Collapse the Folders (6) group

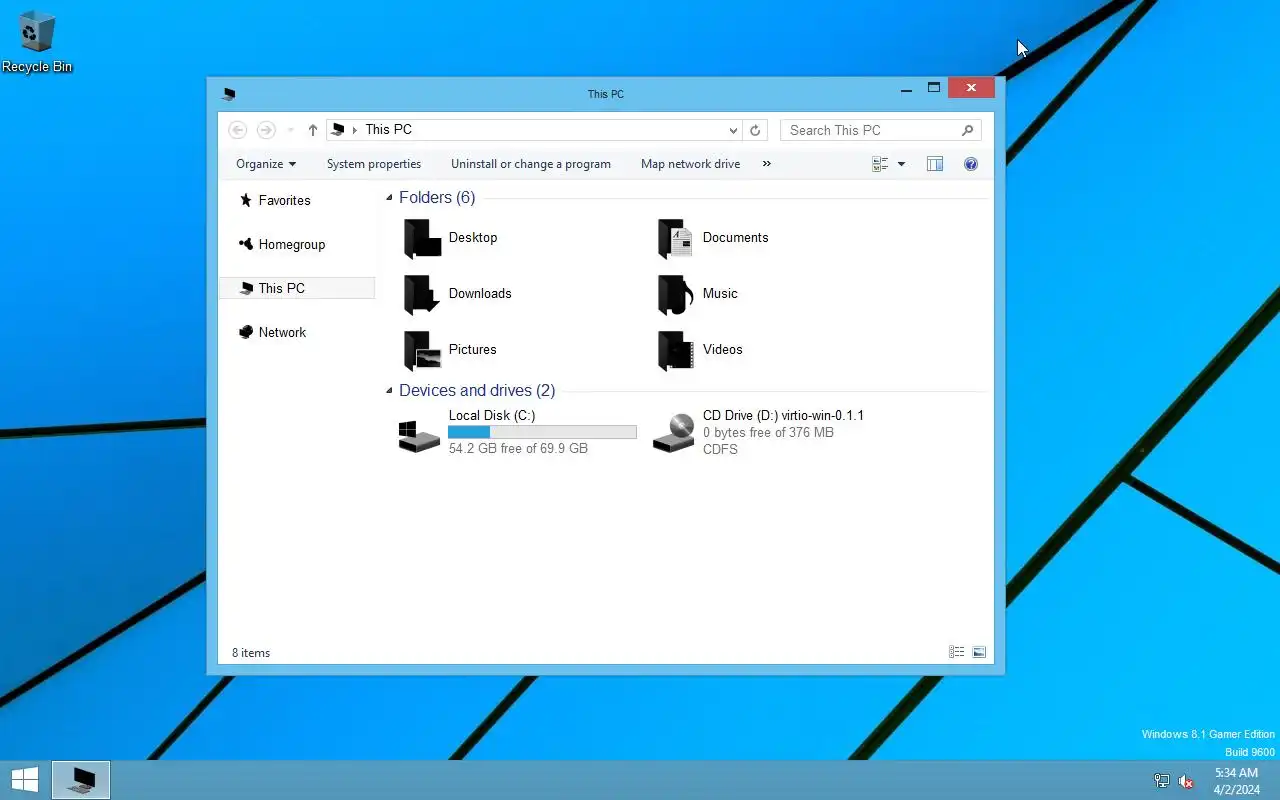(x=390, y=198)
